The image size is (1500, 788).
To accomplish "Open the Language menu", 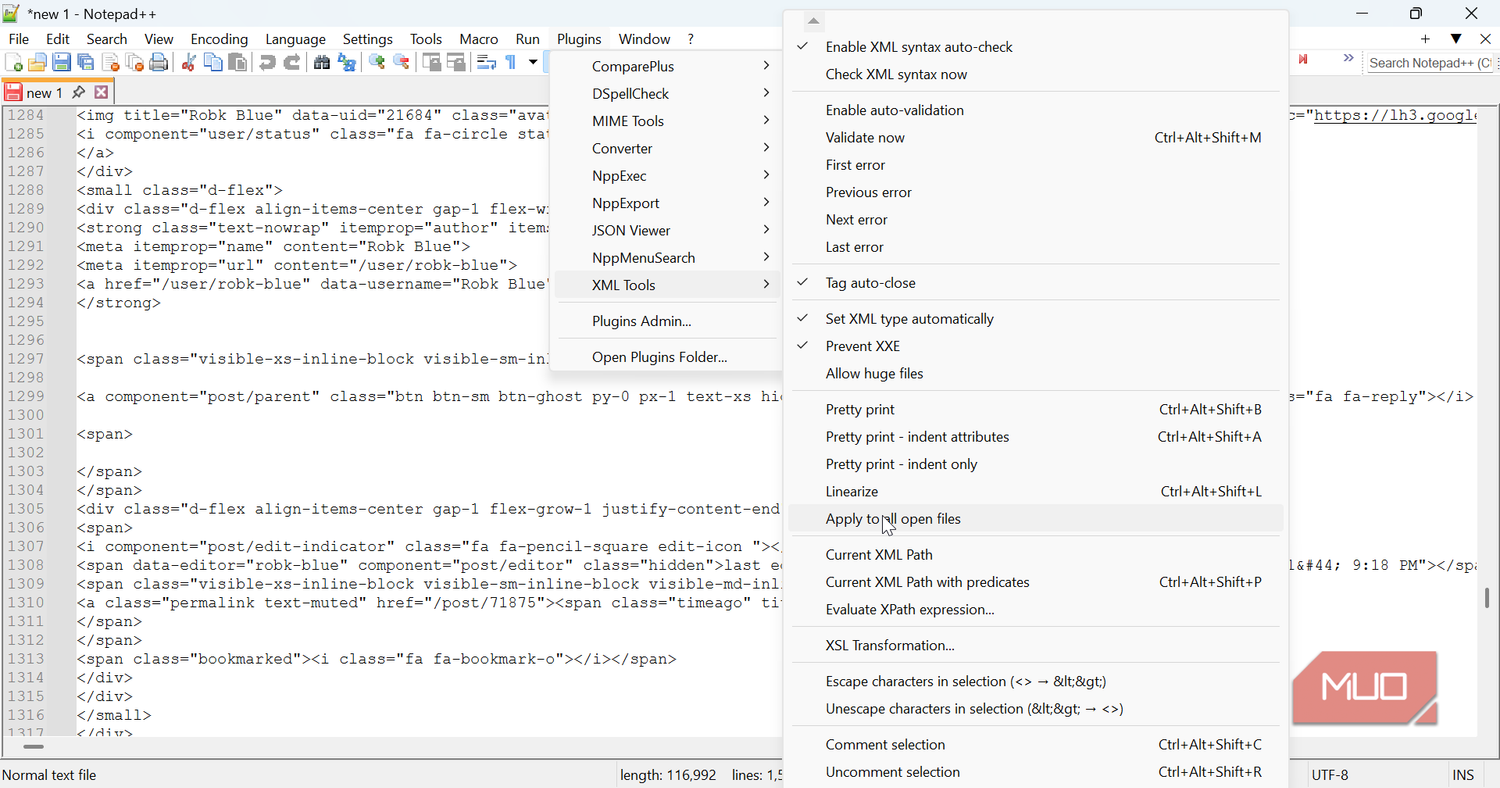I will click(x=295, y=39).
